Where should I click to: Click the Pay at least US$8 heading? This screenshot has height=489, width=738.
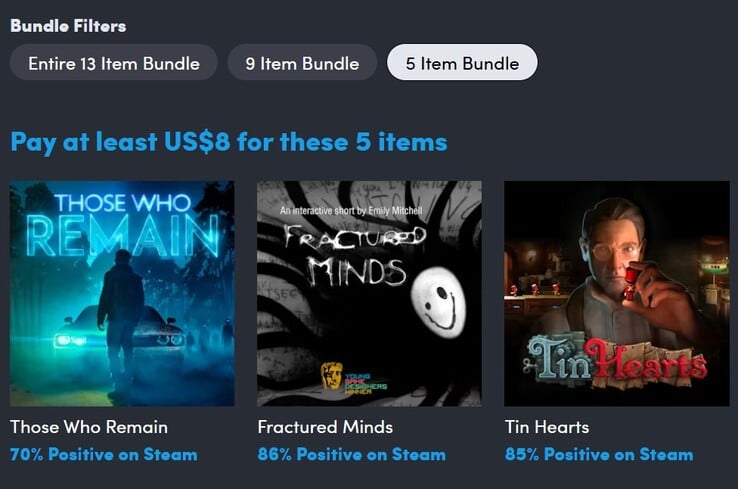click(x=229, y=142)
